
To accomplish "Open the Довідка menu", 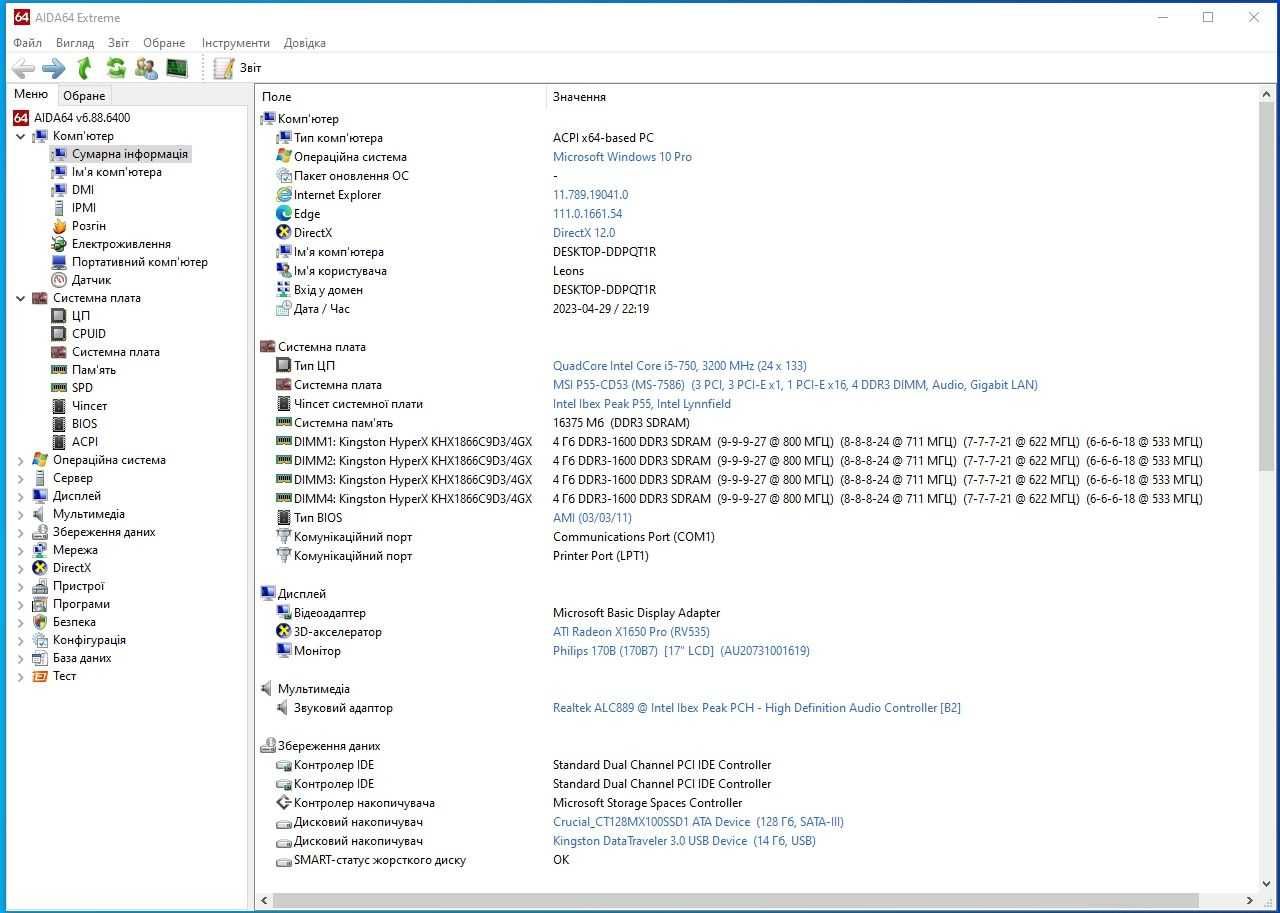I will coord(305,43).
